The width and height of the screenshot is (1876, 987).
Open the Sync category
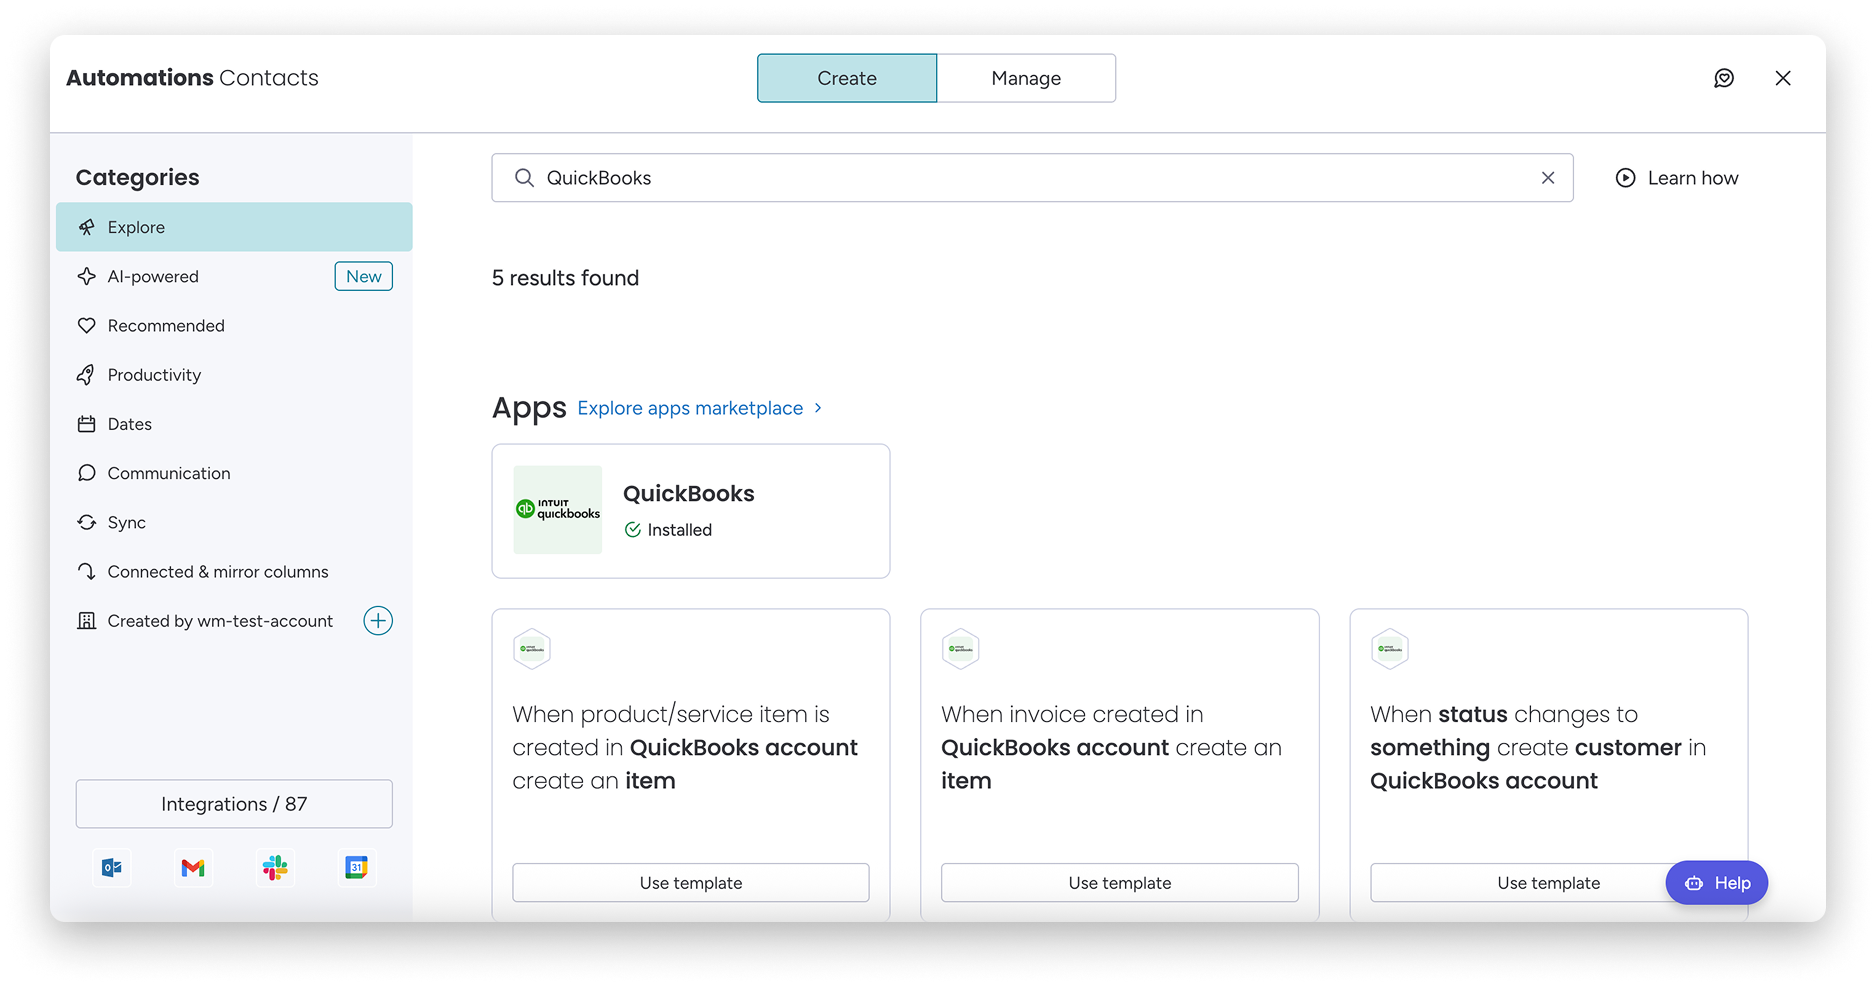(x=234, y=522)
